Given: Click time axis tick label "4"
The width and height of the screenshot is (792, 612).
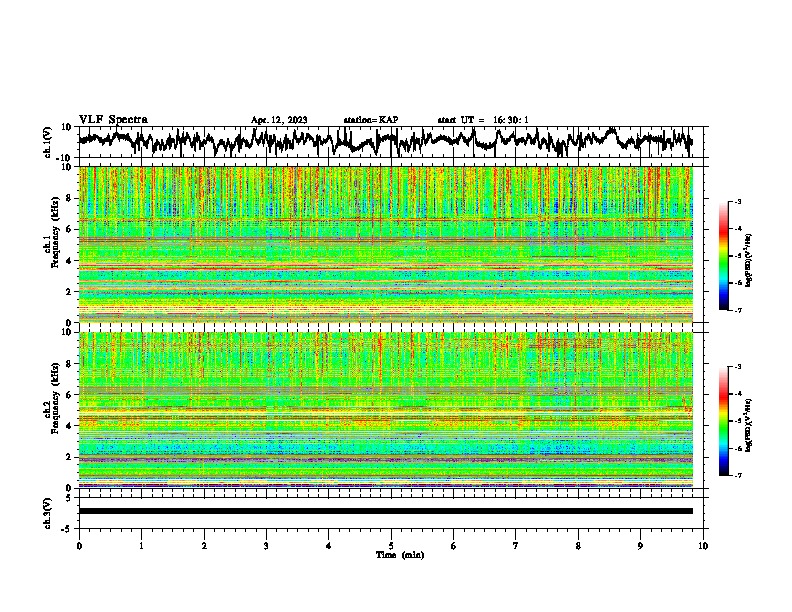Looking at the screenshot, I should pyautogui.click(x=329, y=546).
